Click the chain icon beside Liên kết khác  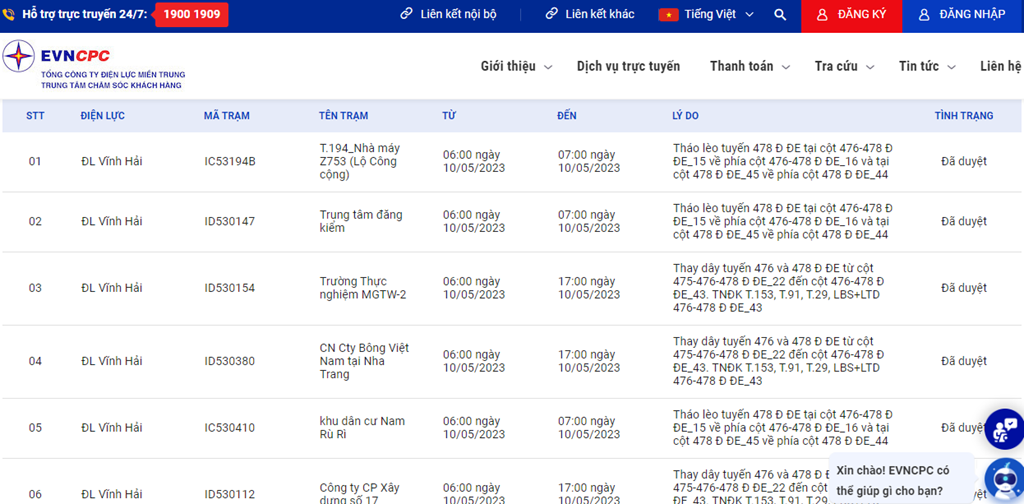(551, 15)
